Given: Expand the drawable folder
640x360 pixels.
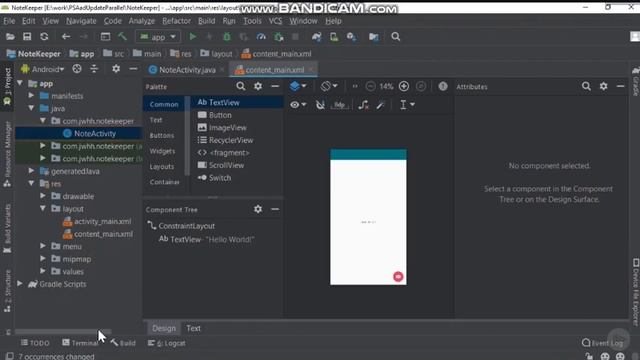Looking at the screenshot, I should point(43,196).
